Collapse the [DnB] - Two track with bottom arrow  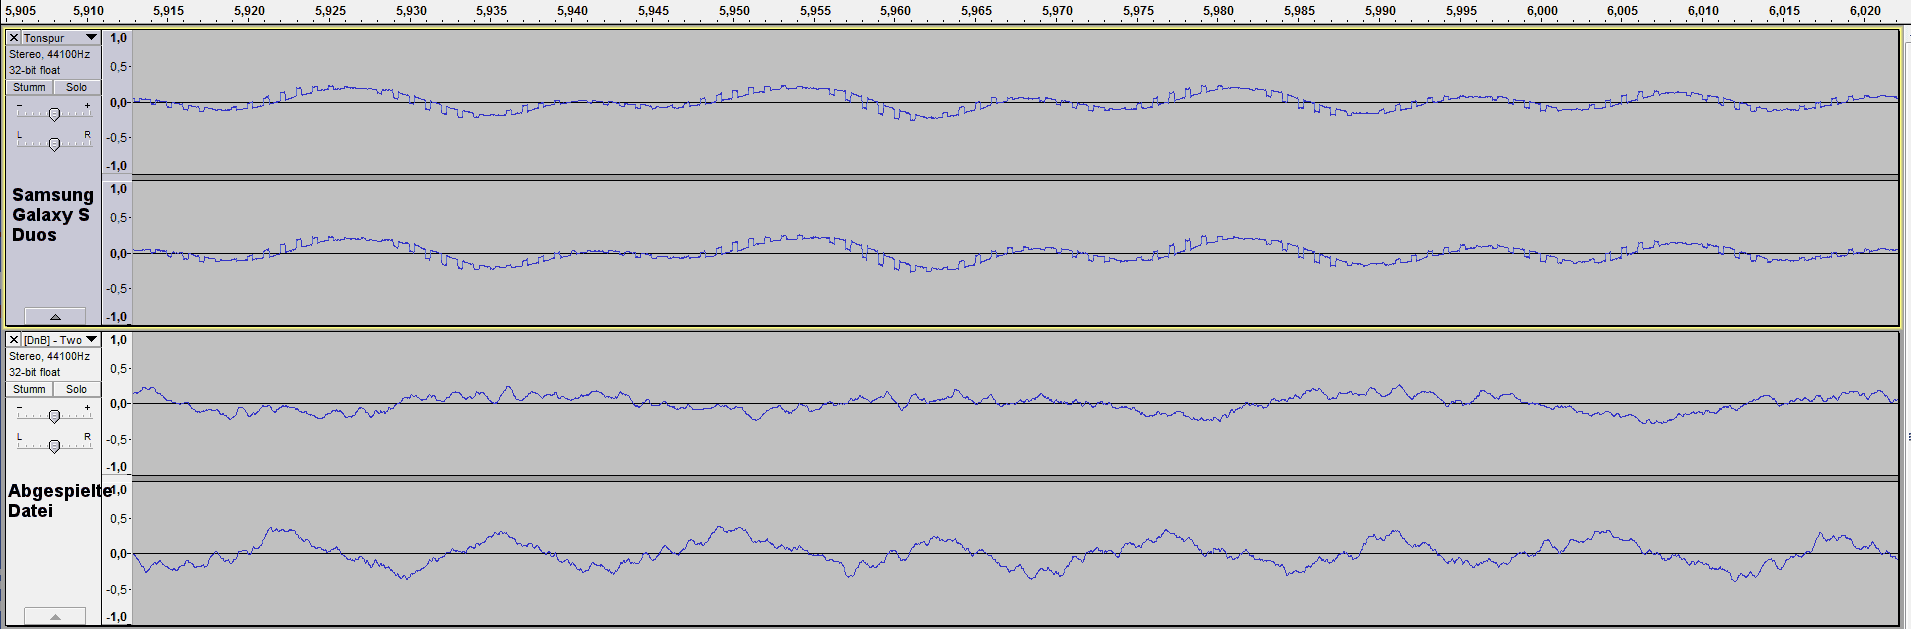pyautogui.click(x=55, y=616)
